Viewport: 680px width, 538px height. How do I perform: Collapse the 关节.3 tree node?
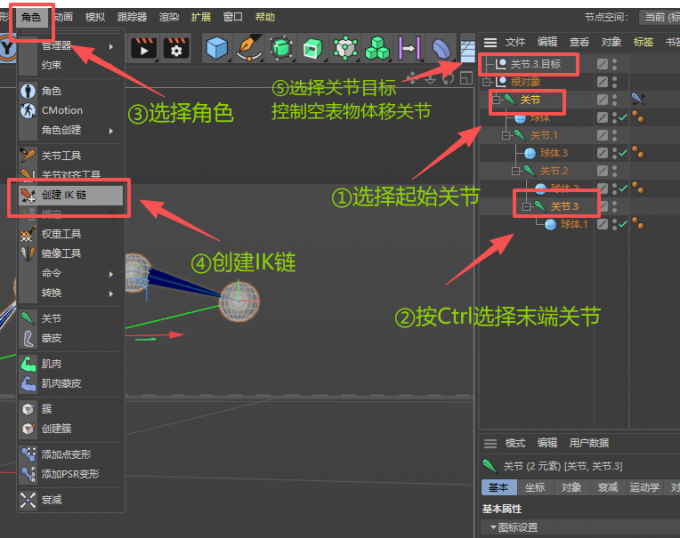pos(526,206)
